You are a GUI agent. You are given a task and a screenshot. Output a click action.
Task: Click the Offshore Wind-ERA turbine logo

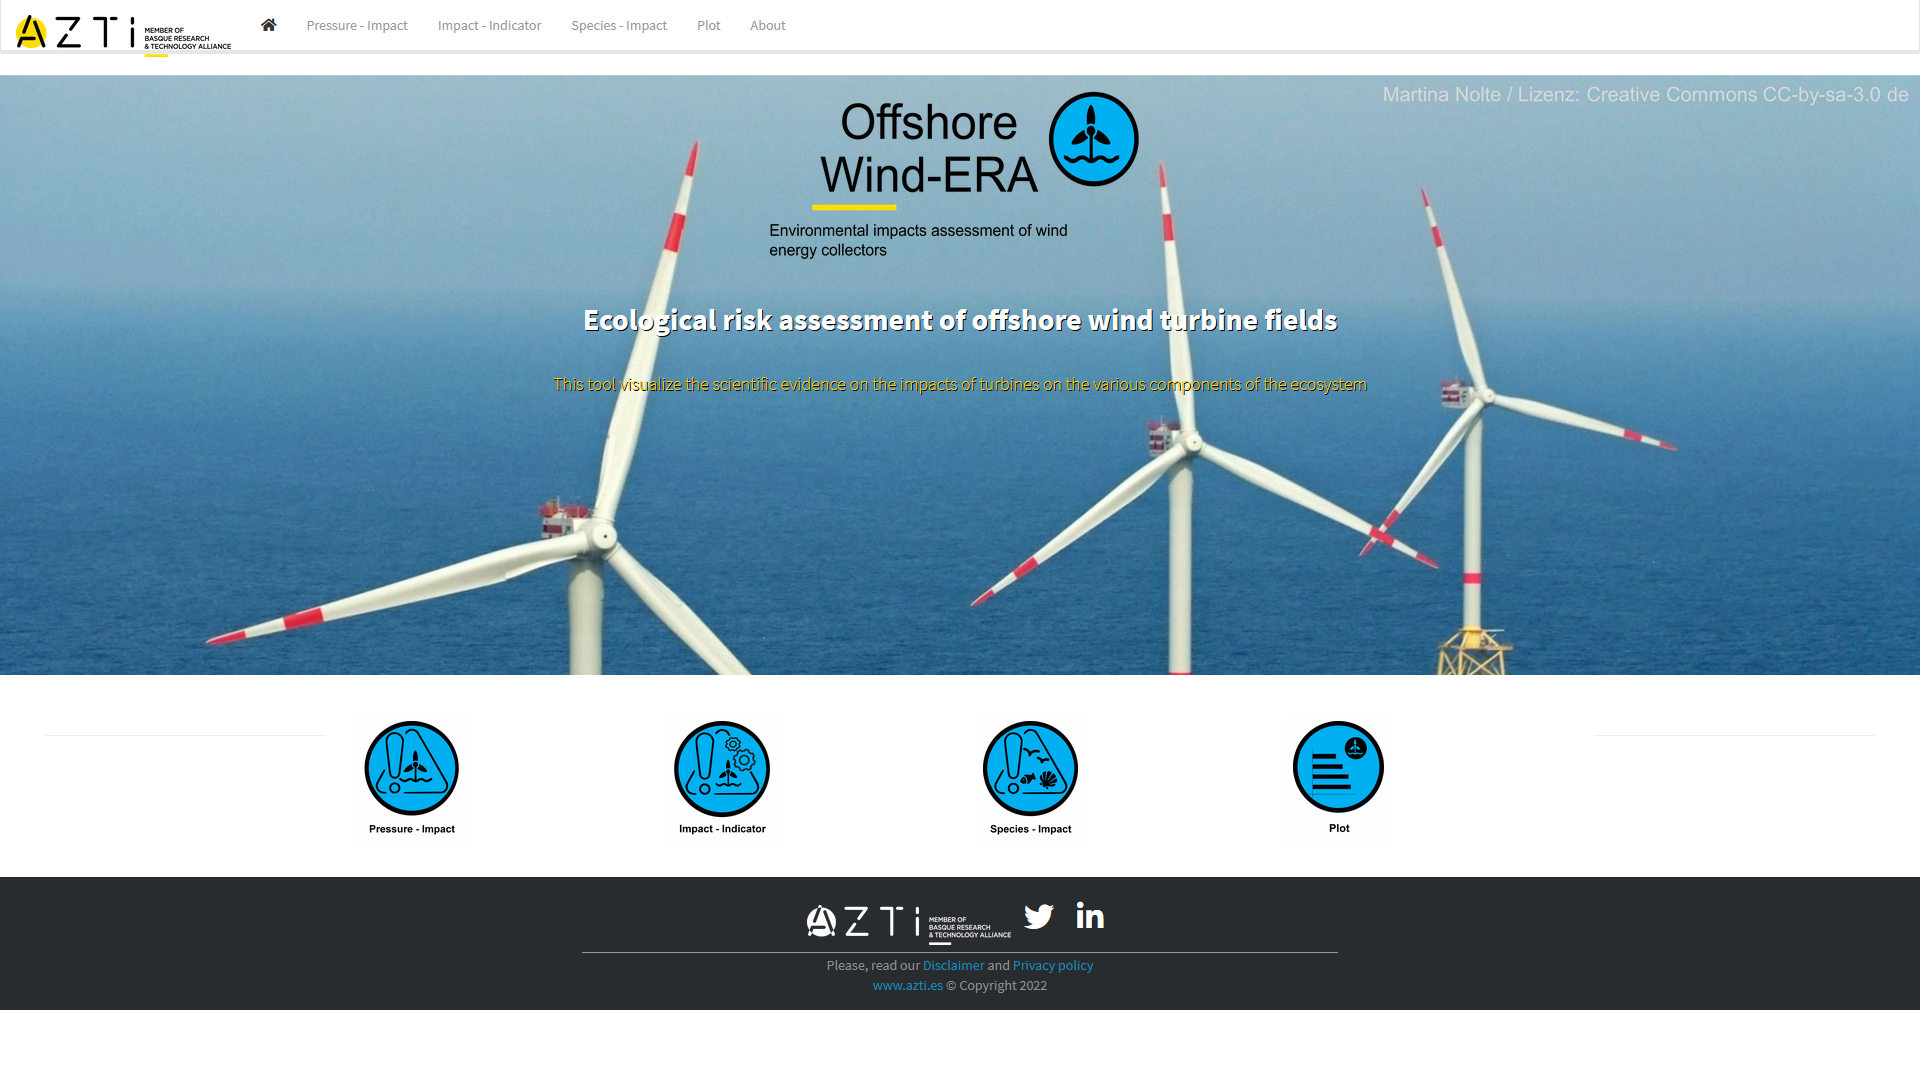pyautogui.click(x=1093, y=139)
